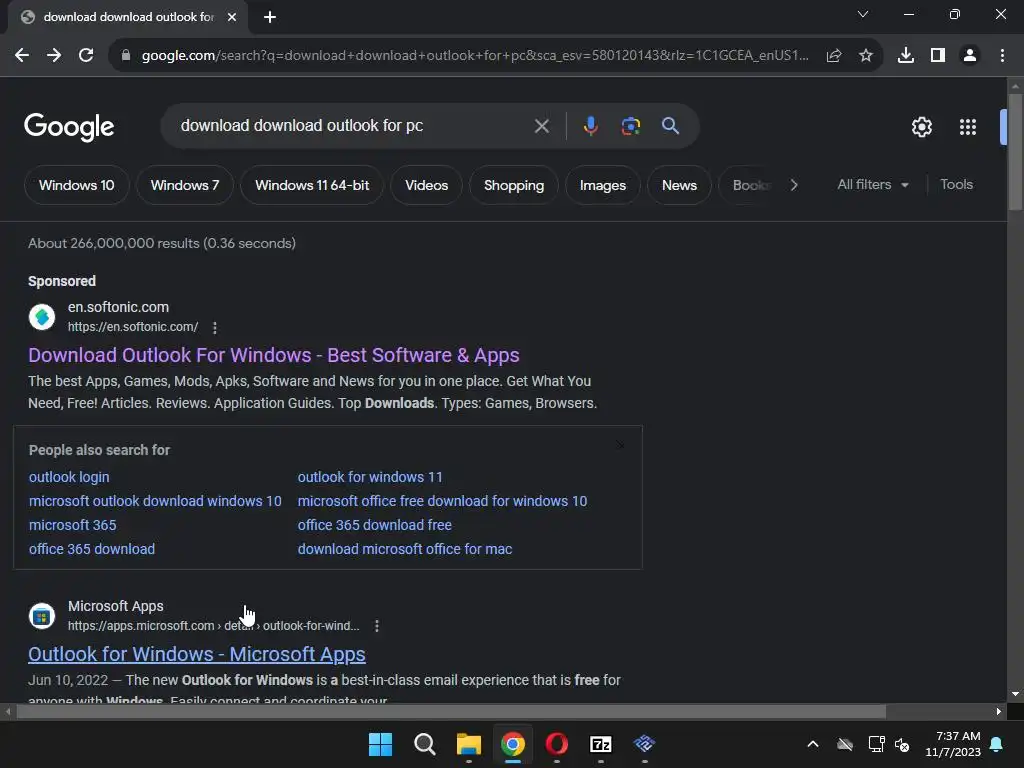Viewport: 1024px width, 768px height.
Task: Switch to Images results
Action: tap(603, 185)
